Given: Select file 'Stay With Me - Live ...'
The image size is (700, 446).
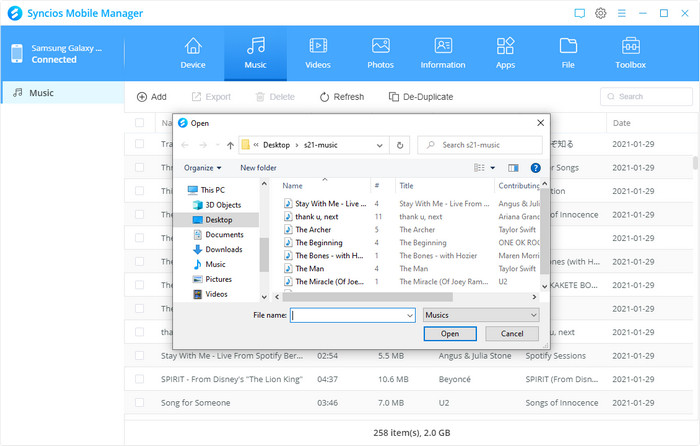Looking at the screenshot, I should click(330, 204).
